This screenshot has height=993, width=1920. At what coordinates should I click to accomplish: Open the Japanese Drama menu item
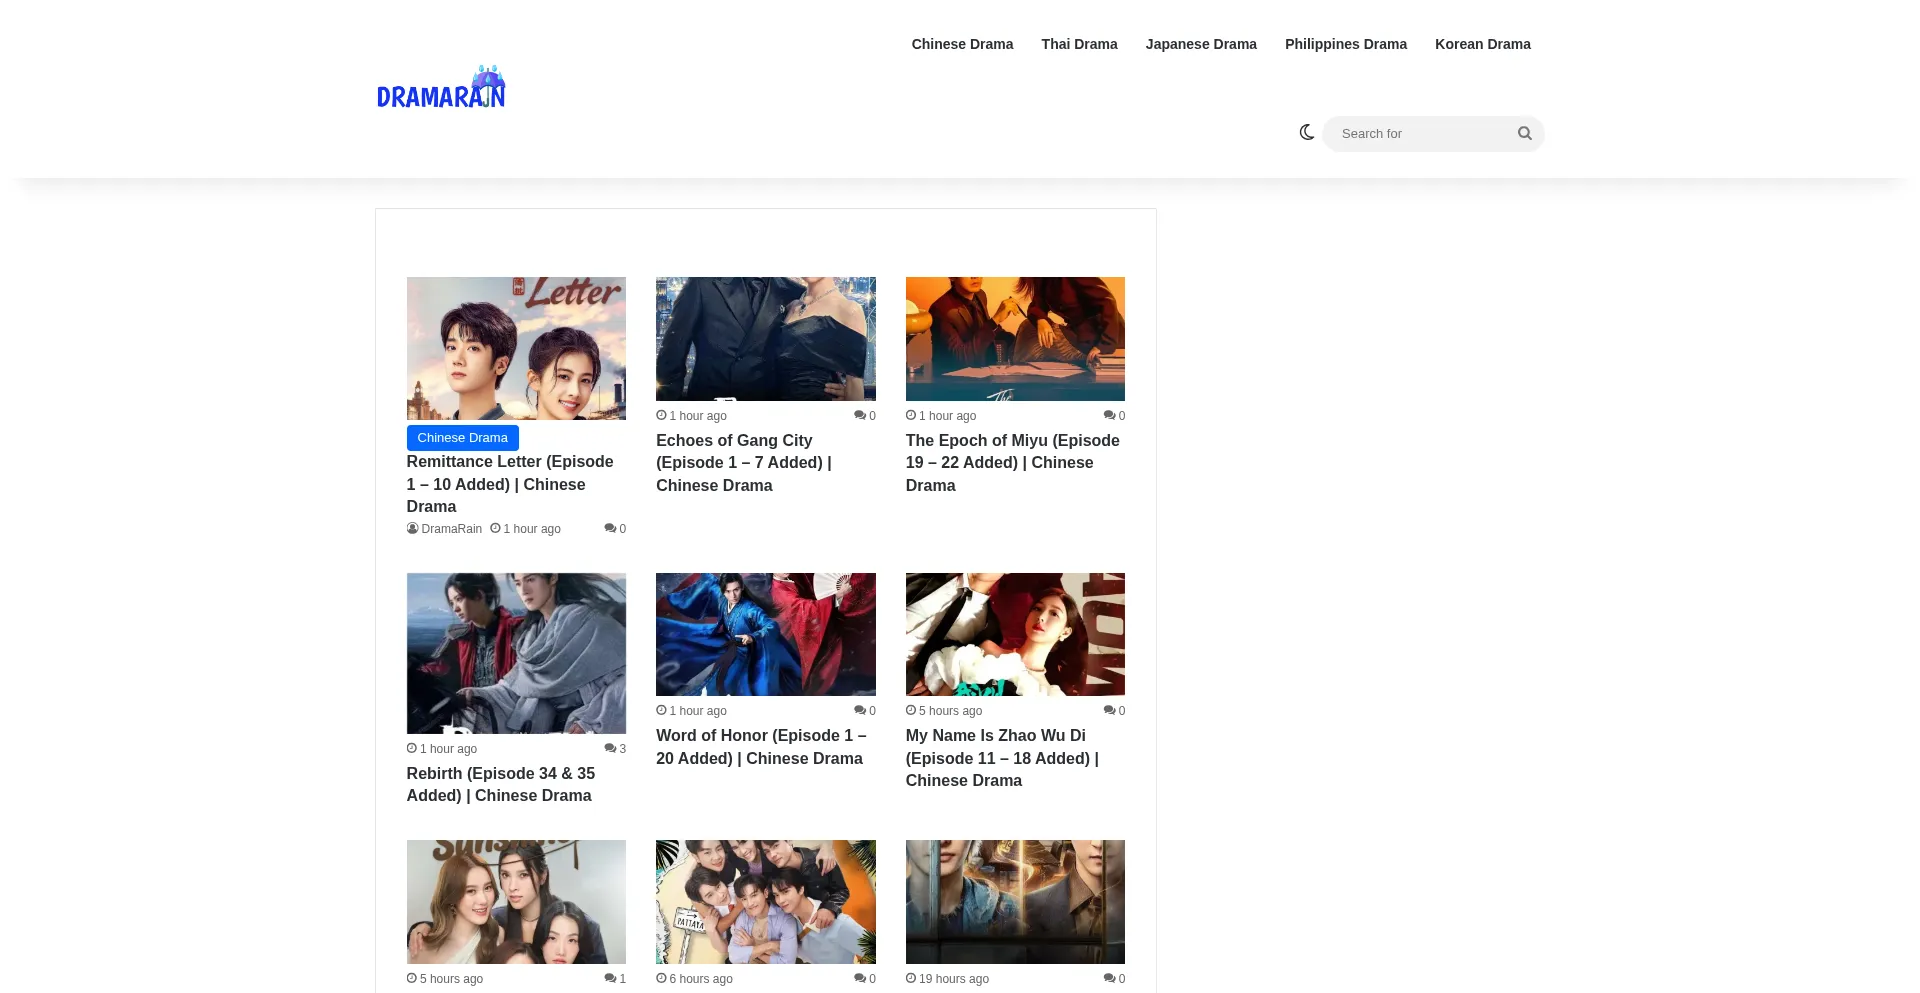[x=1201, y=44]
